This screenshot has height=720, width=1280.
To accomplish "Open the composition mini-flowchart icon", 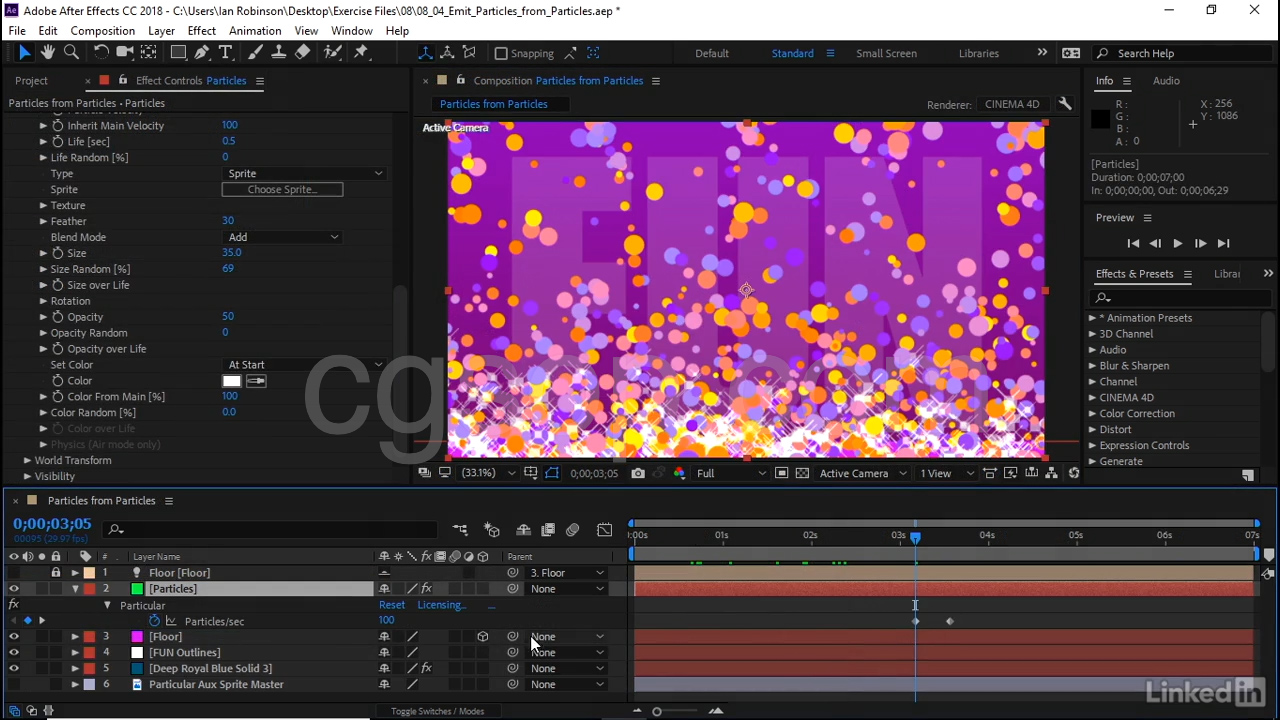I will (x=460, y=530).
